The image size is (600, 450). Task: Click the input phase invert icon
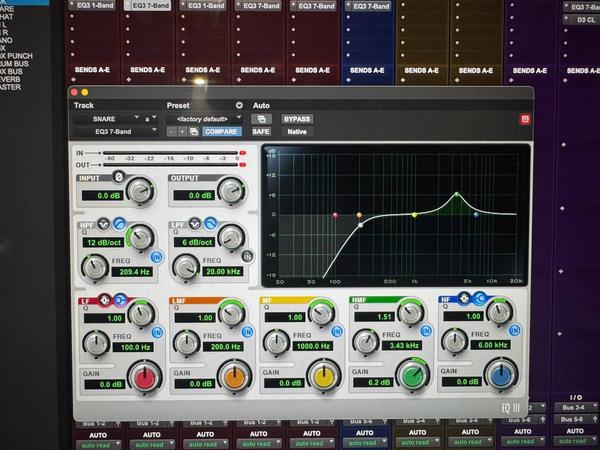coord(120,178)
